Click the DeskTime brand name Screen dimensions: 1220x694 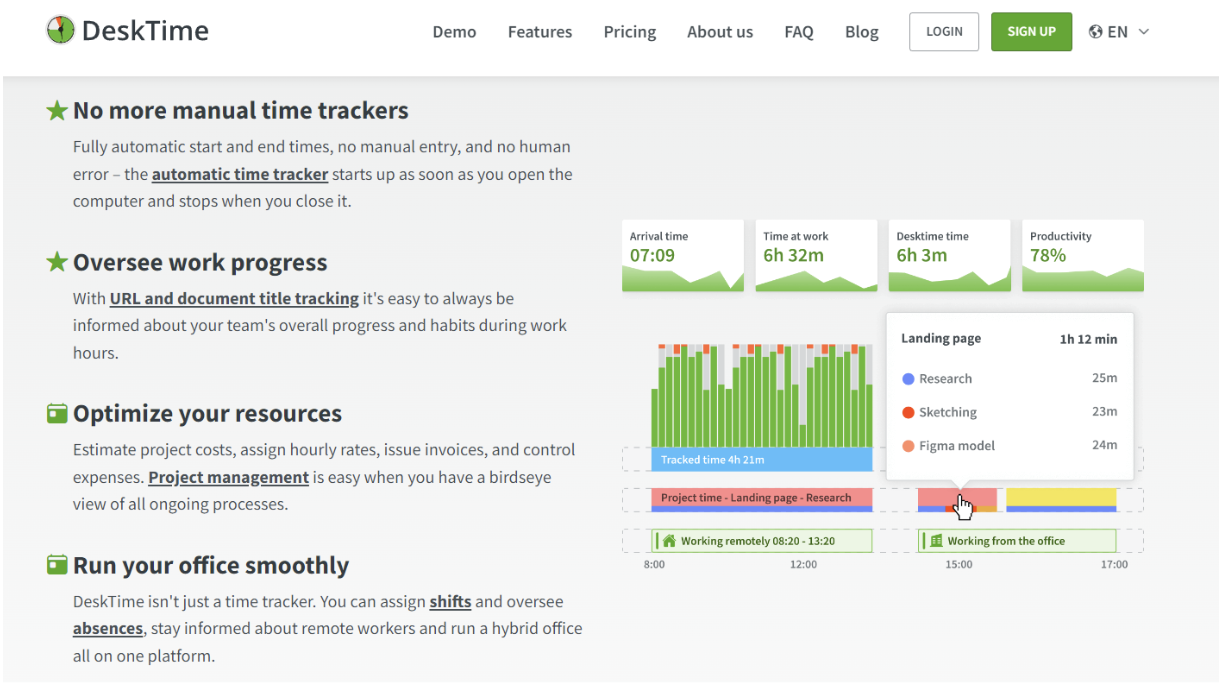(x=145, y=31)
